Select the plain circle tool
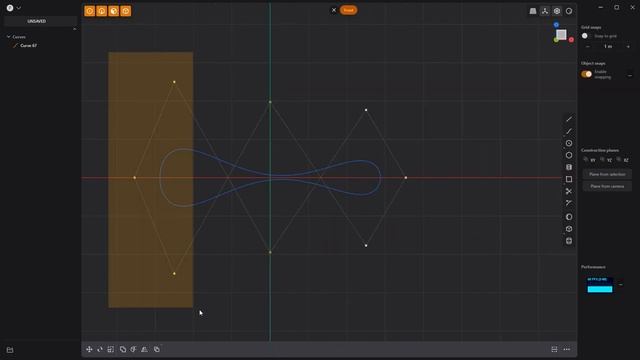This screenshot has height=360, width=640. [x=569, y=155]
